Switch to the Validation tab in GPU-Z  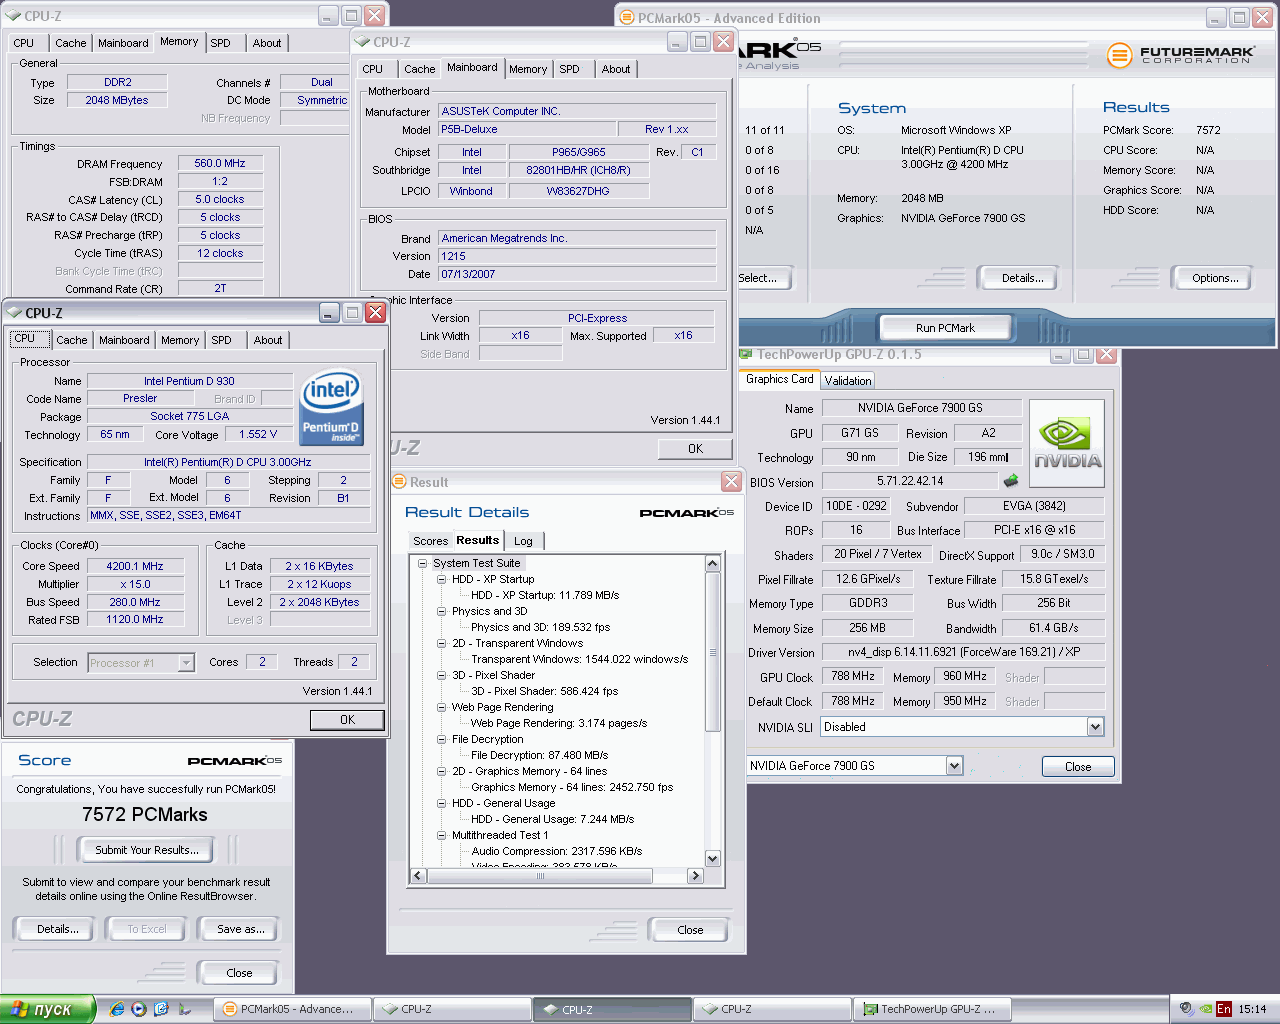click(848, 381)
